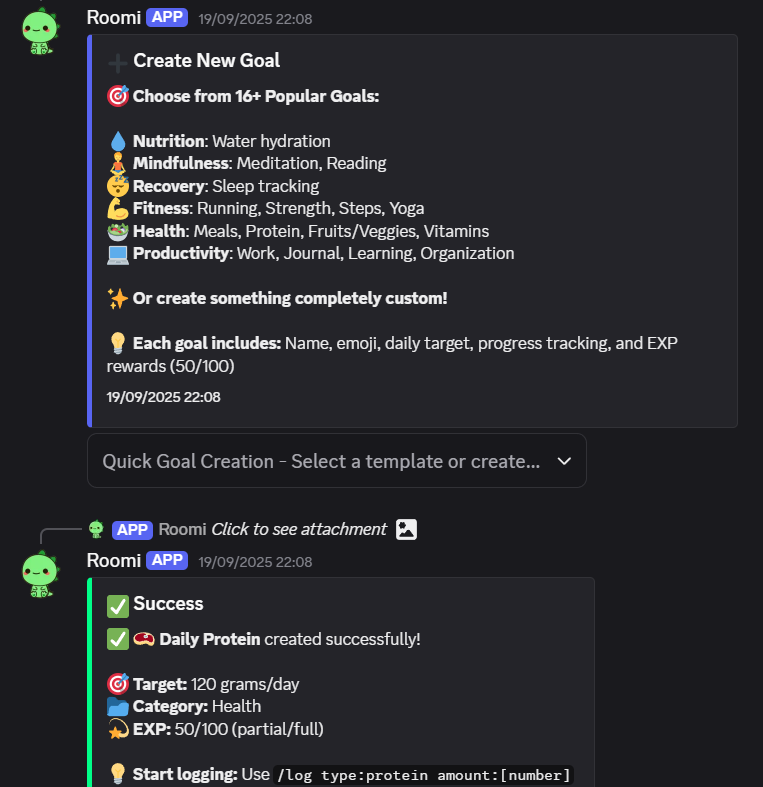Click the flexed bicep emoji next to Fitness
Viewport: 763px width, 787px height.
tap(118, 208)
